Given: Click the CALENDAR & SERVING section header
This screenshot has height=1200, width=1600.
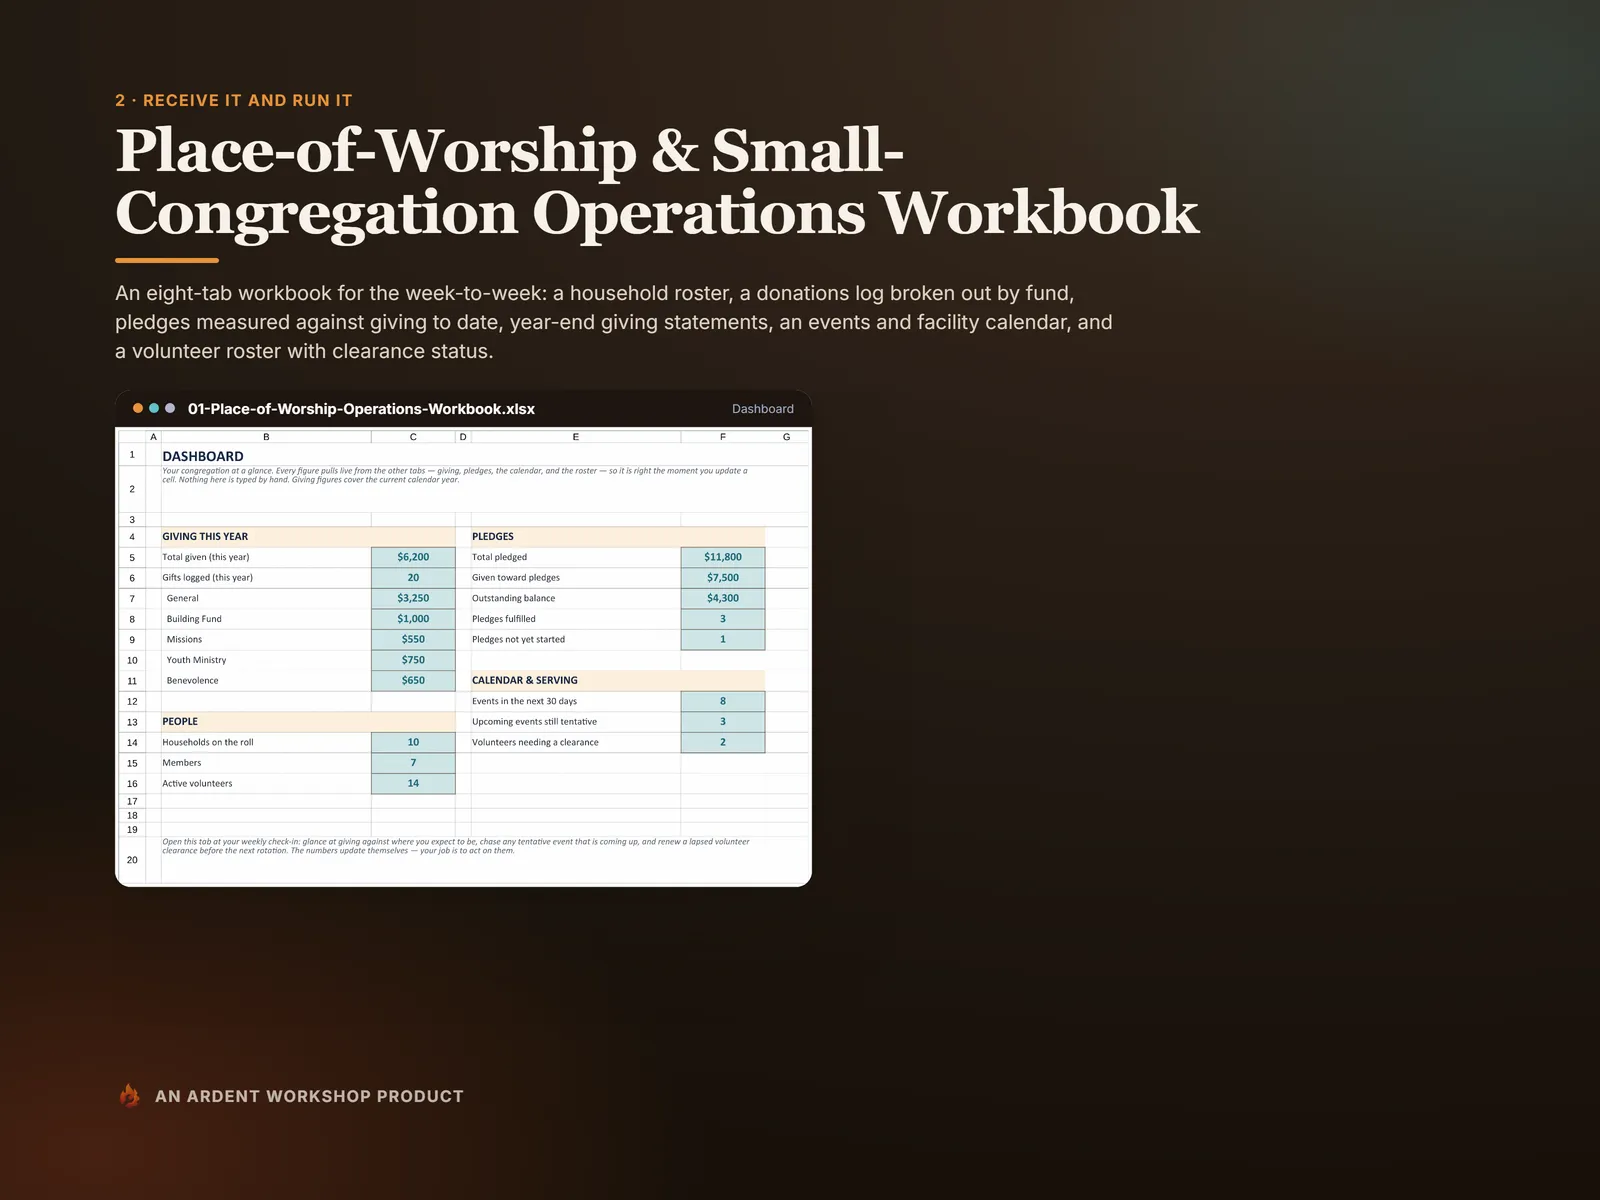Looking at the screenshot, I should 618,680.
